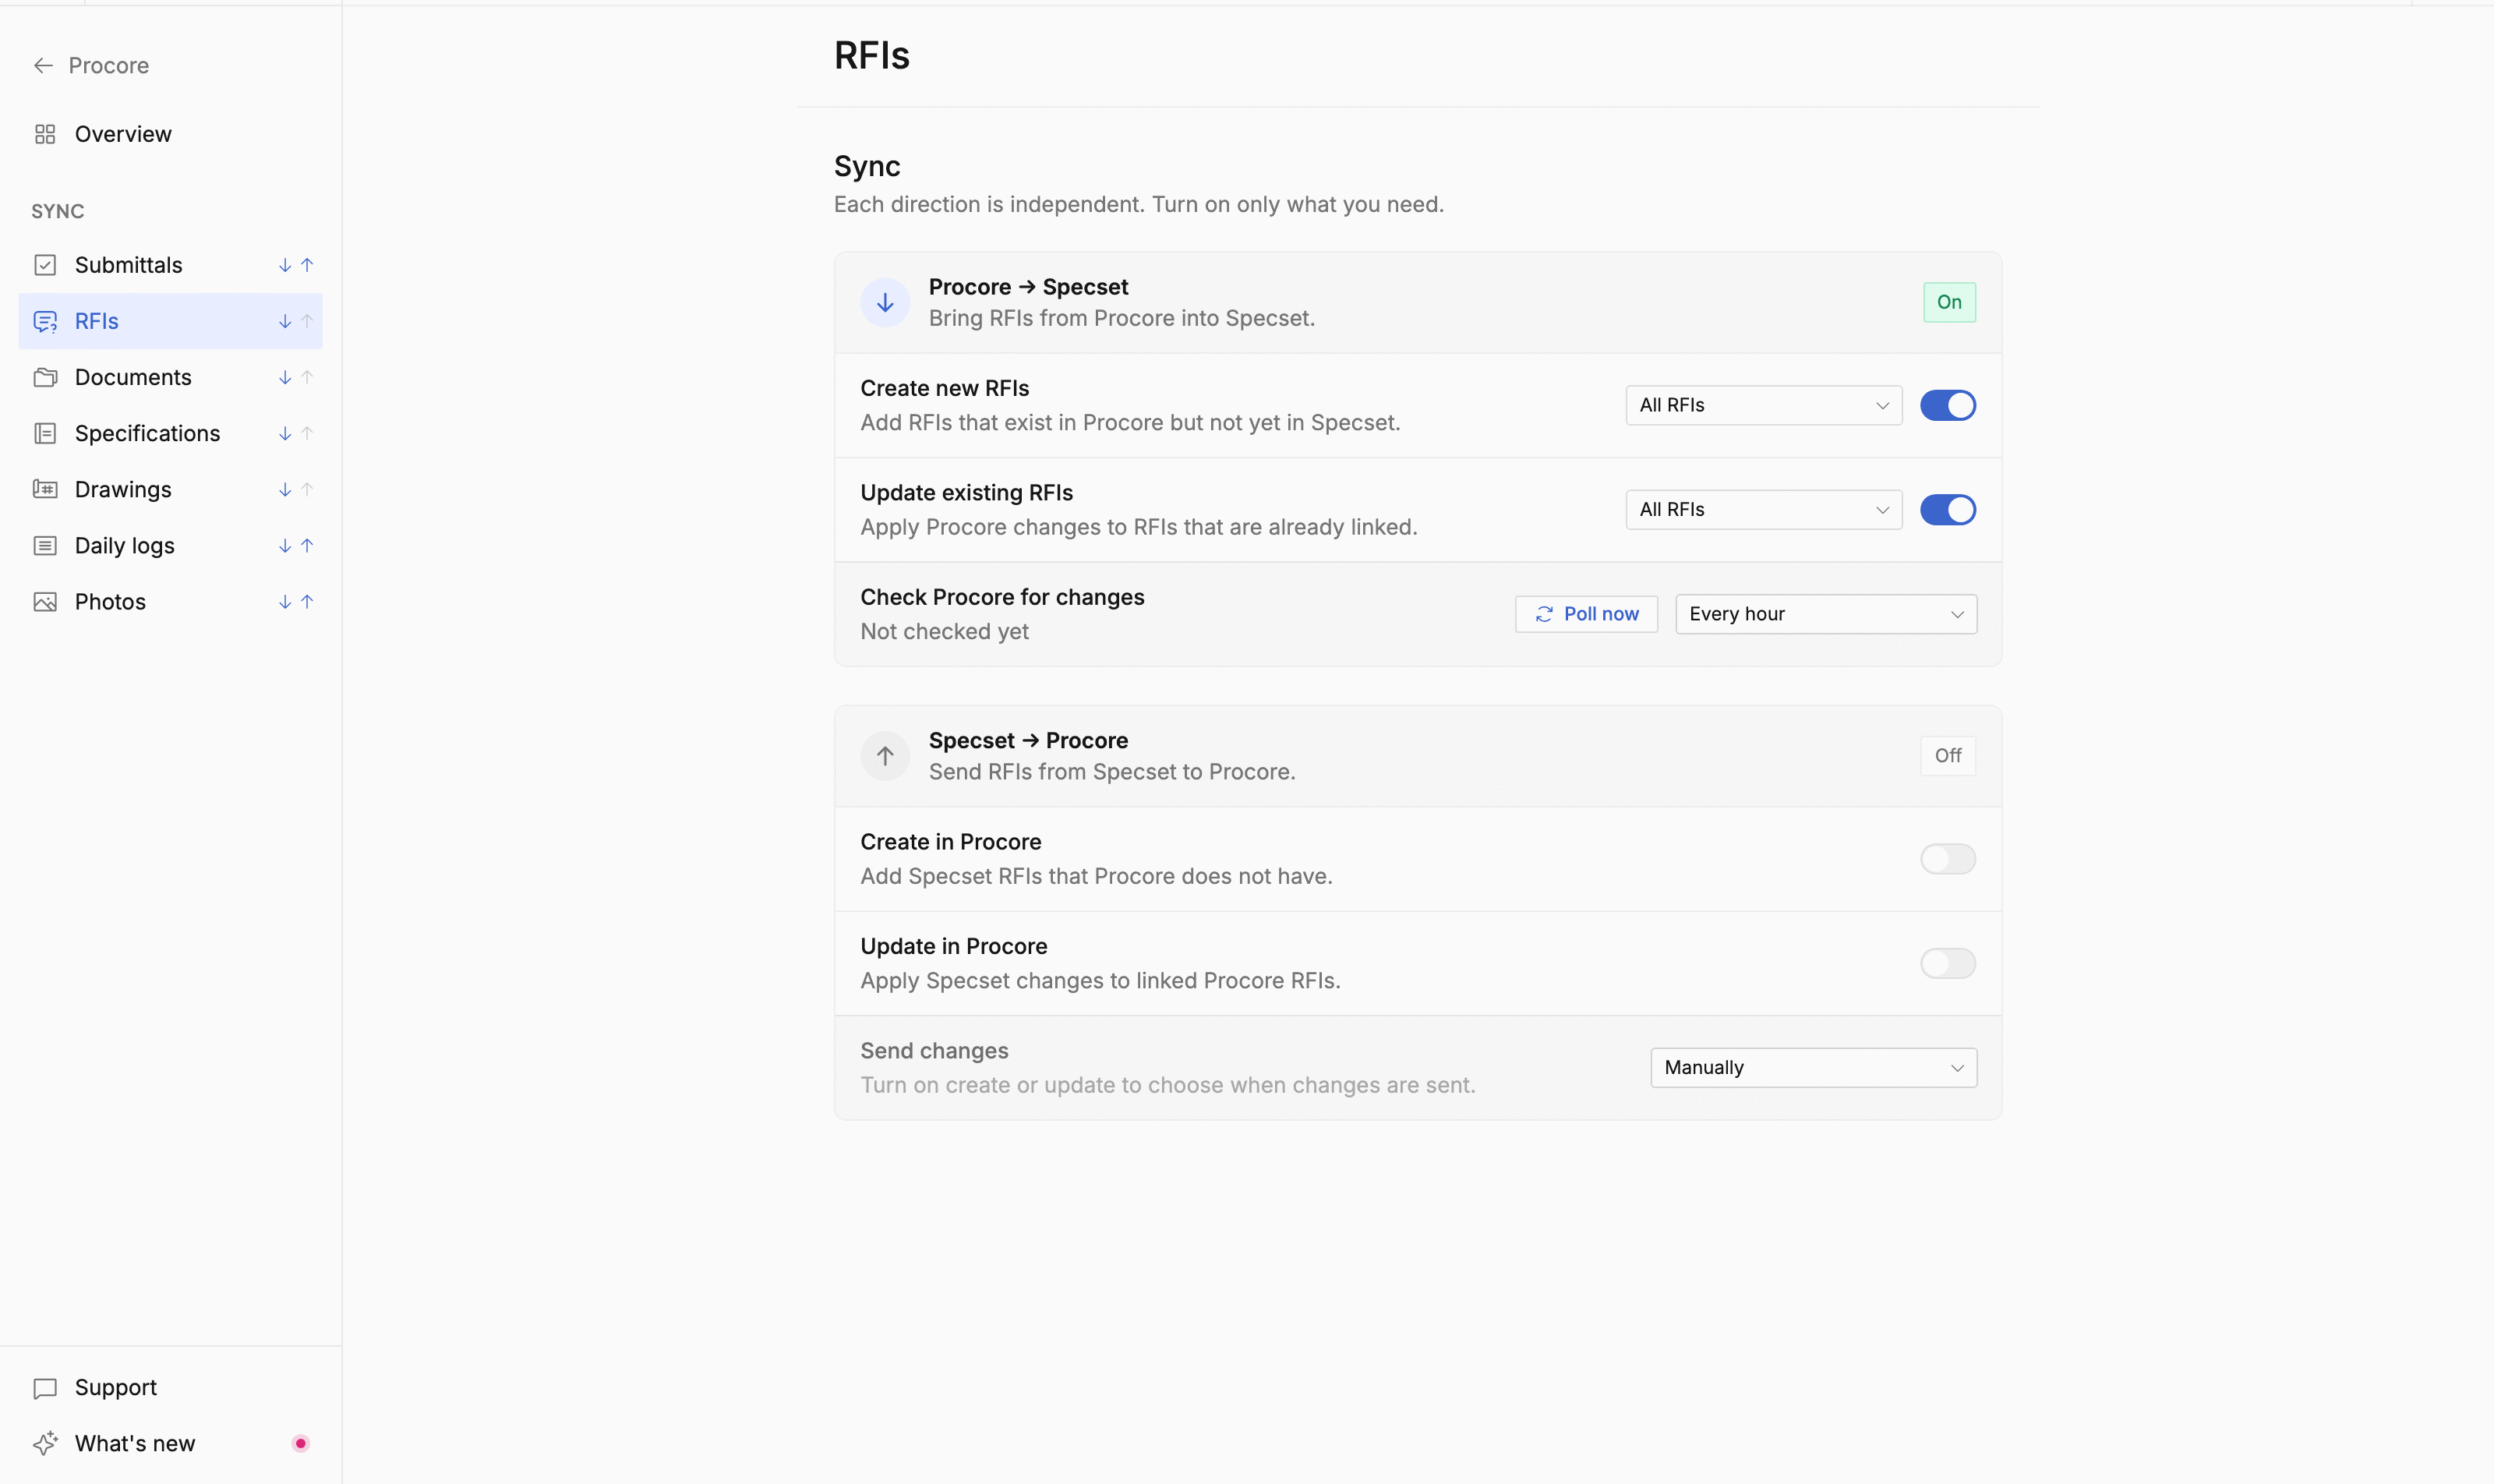Click the RFIs chat icon in sidebar
Viewport: 2494px width, 1484px height.
pos(45,321)
